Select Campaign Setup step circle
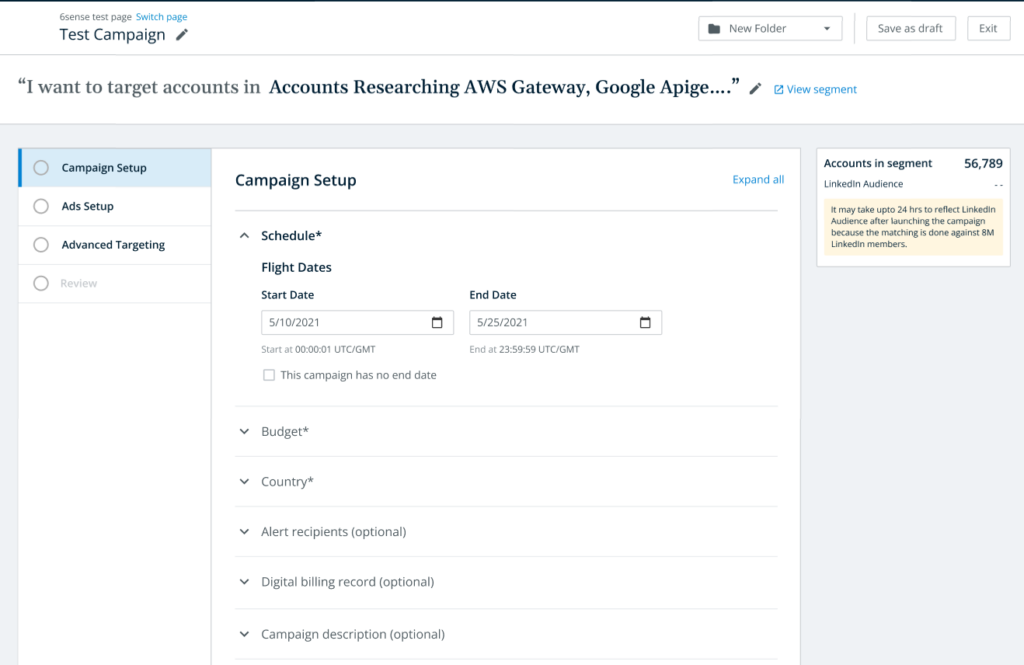Viewport: 1024px width, 665px height. click(41, 168)
